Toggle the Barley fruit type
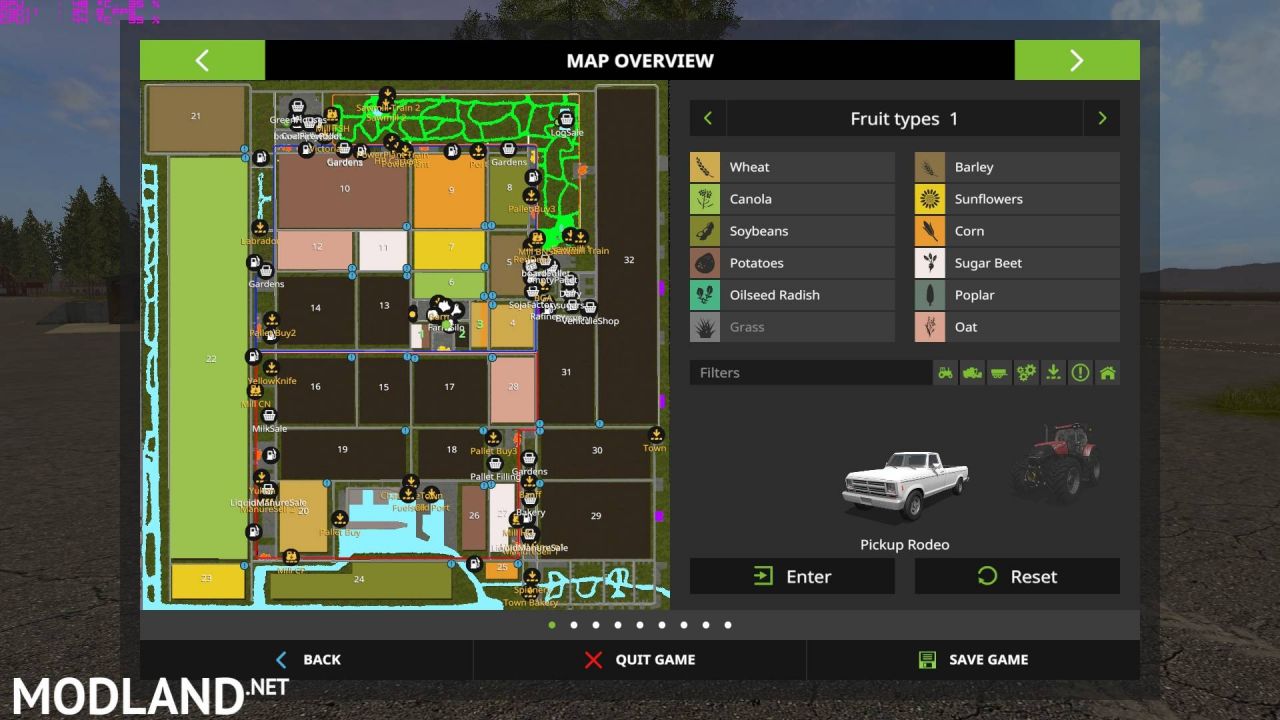The width and height of the screenshot is (1280, 720). pos(1017,167)
